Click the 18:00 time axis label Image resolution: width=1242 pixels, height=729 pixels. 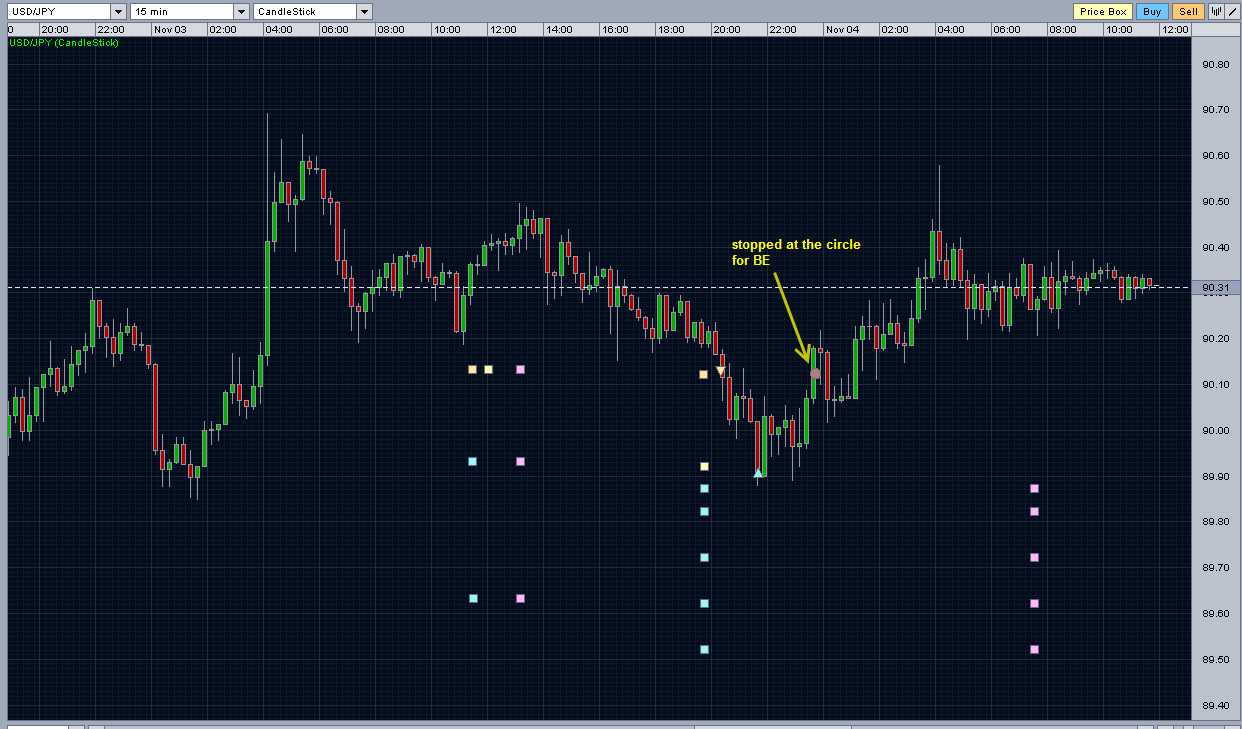pyautogui.click(x=671, y=30)
